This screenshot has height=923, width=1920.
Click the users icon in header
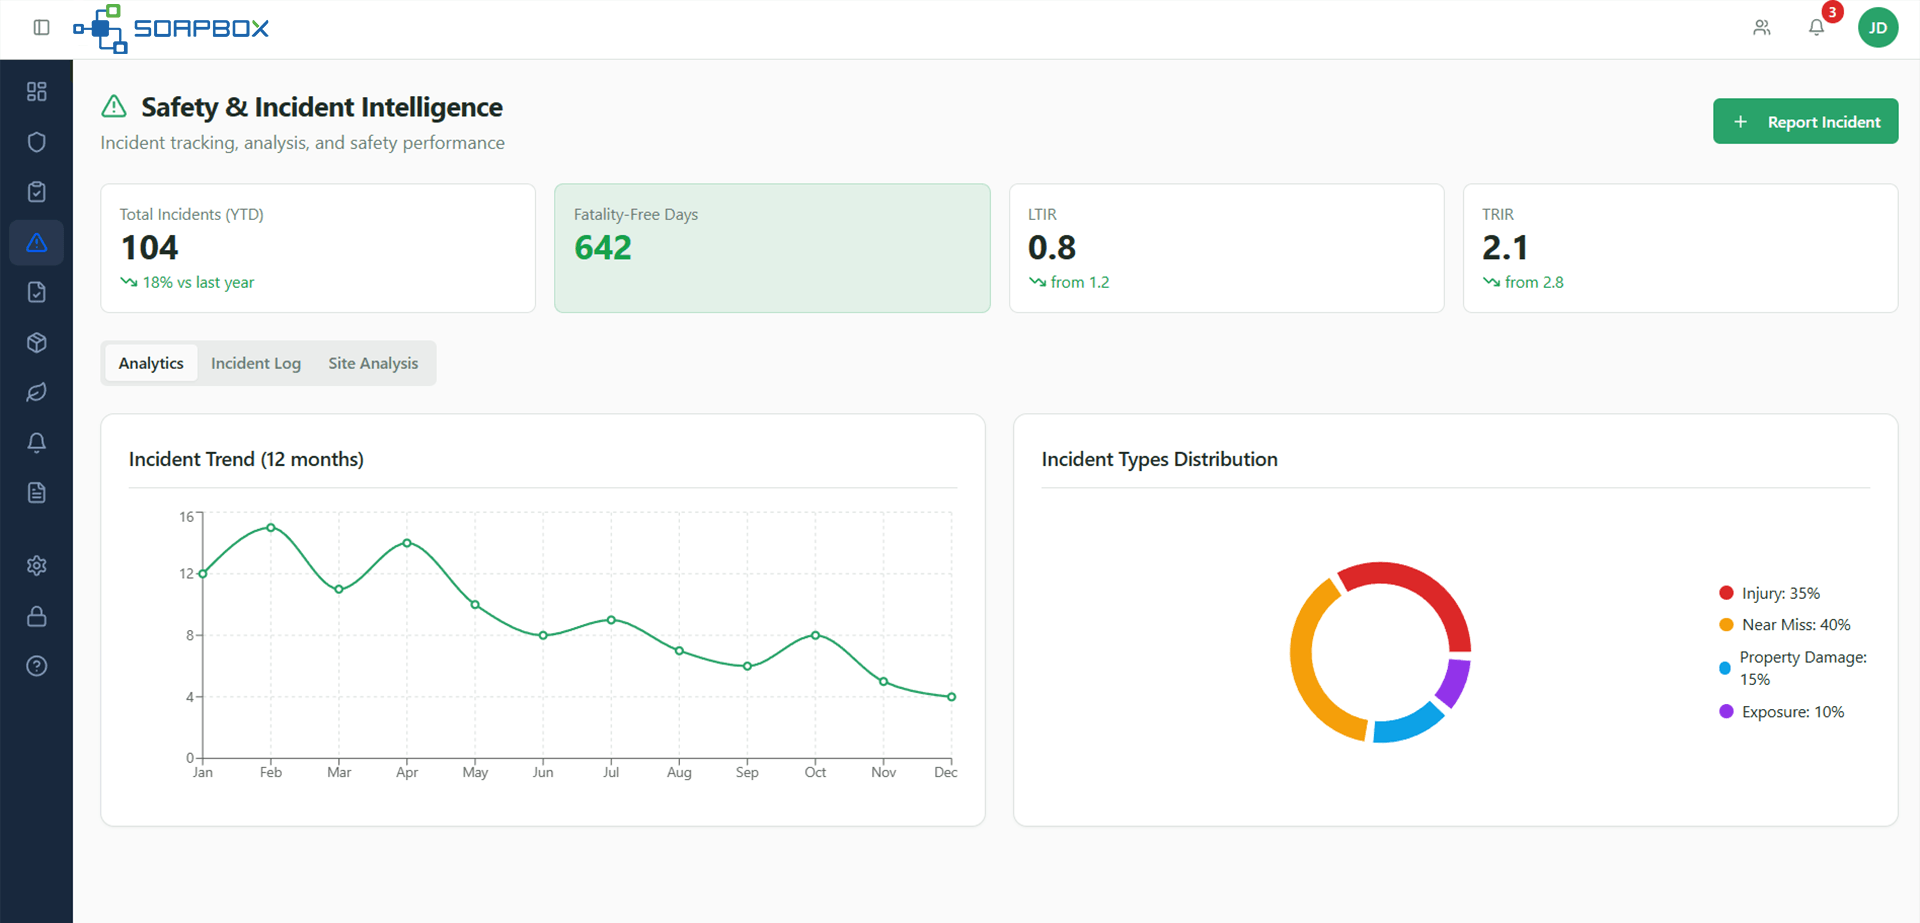click(1761, 27)
